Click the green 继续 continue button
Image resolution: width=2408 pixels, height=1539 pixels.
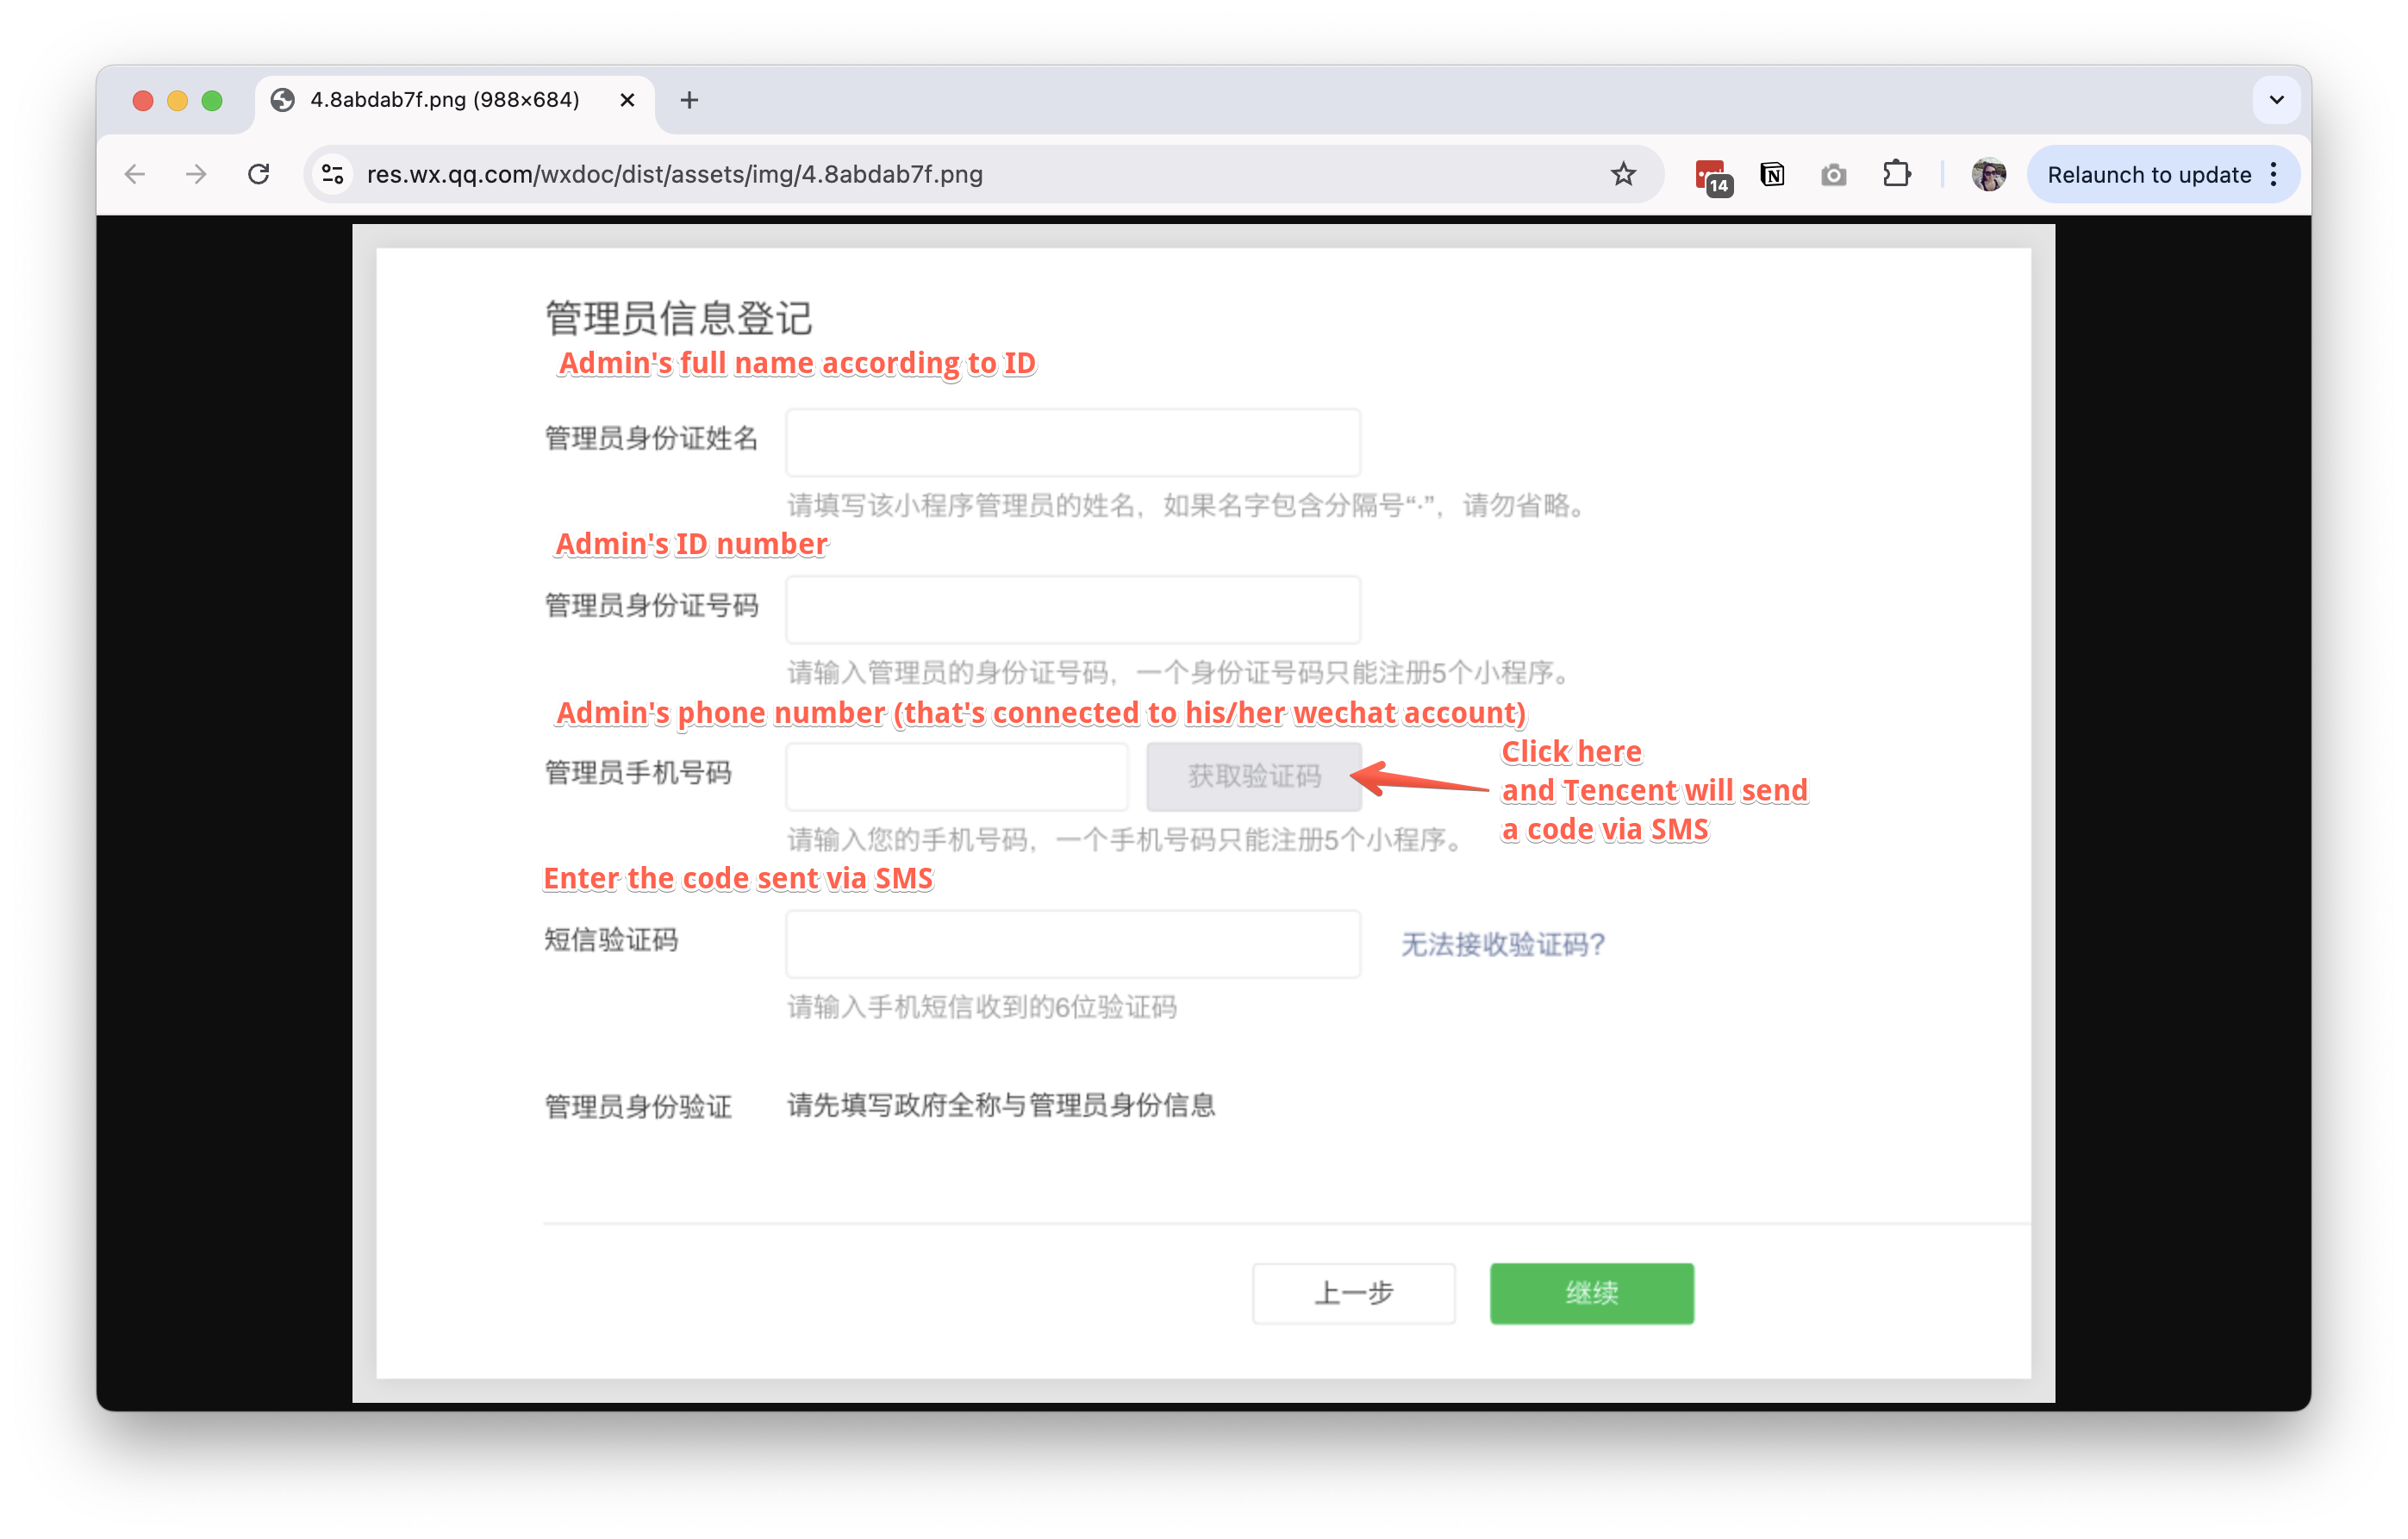(x=1591, y=1293)
